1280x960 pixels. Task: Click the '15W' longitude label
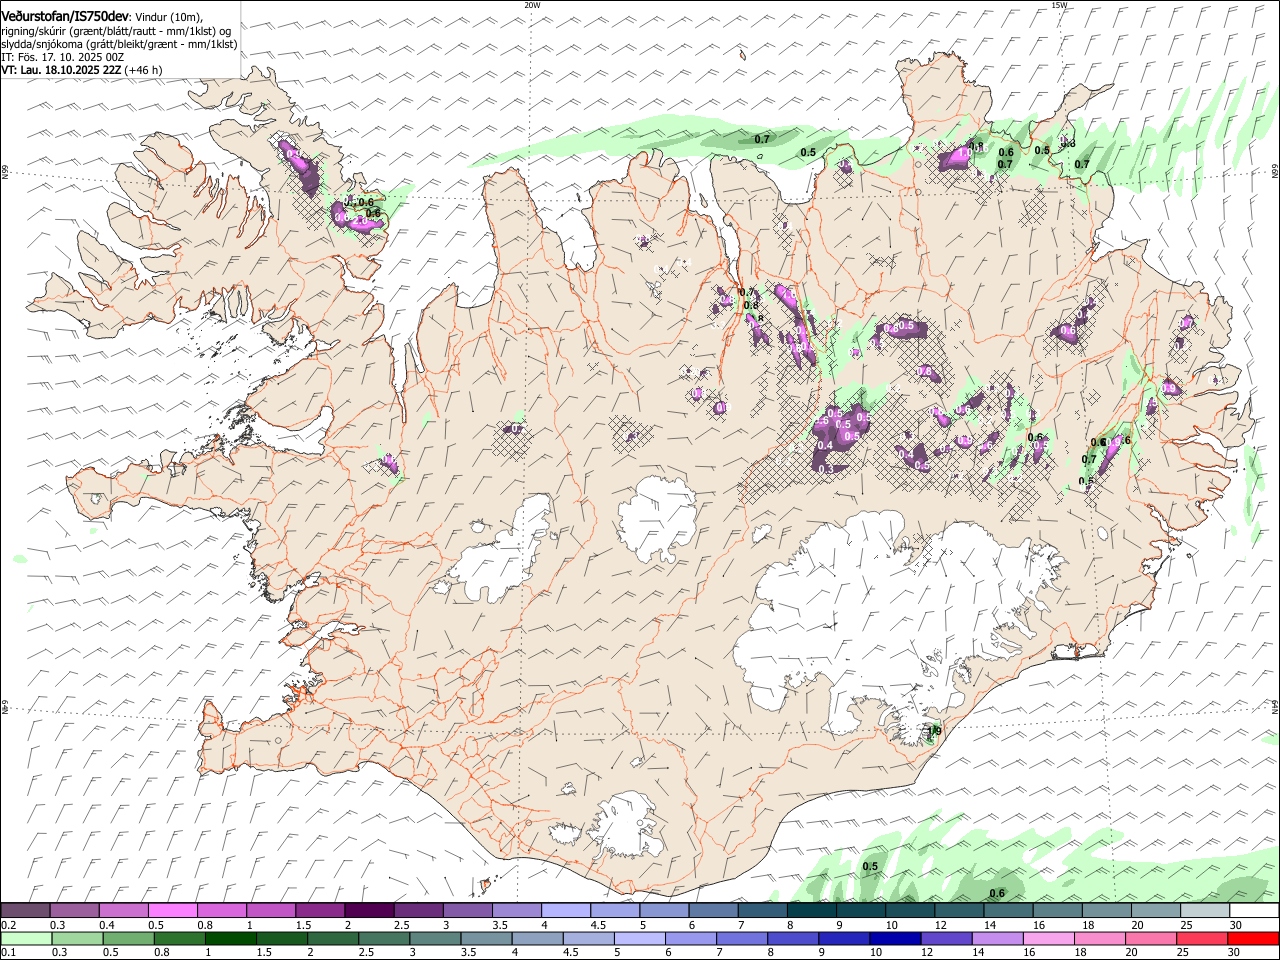pos(1059,5)
